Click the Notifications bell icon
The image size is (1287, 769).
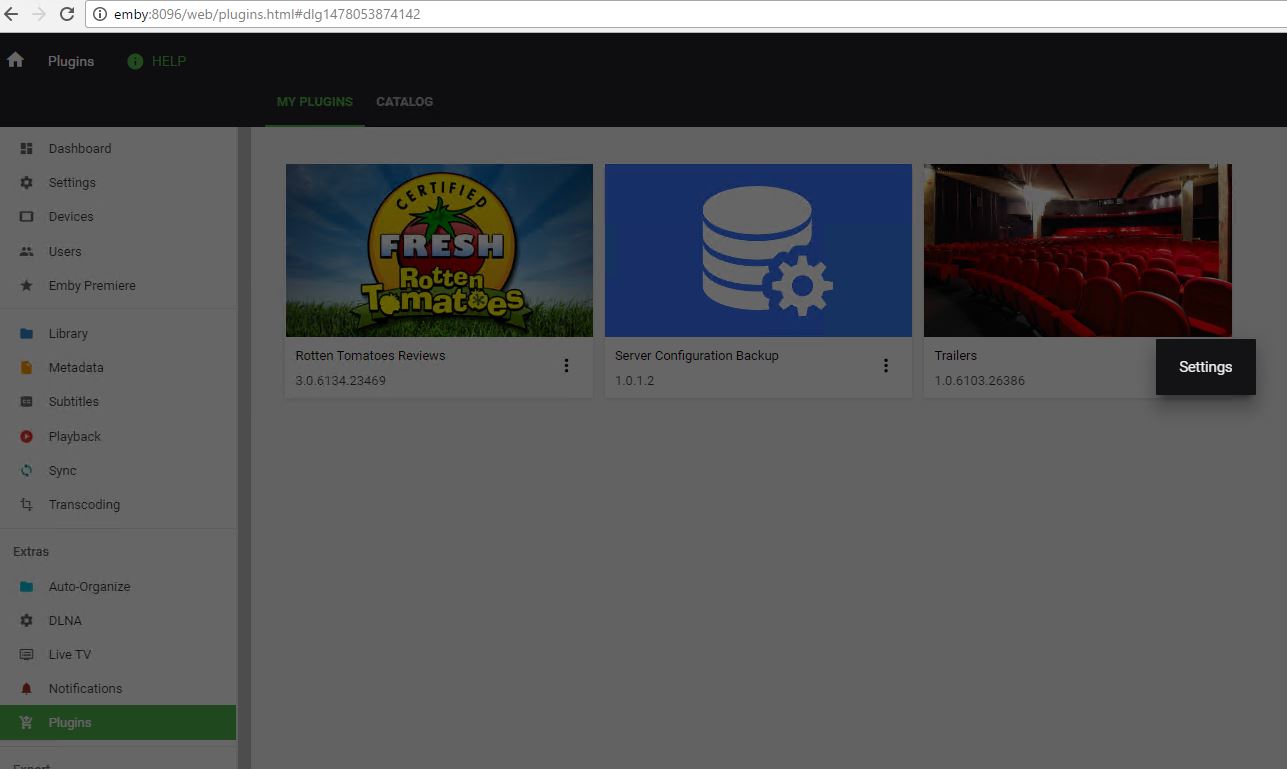[27, 689]
